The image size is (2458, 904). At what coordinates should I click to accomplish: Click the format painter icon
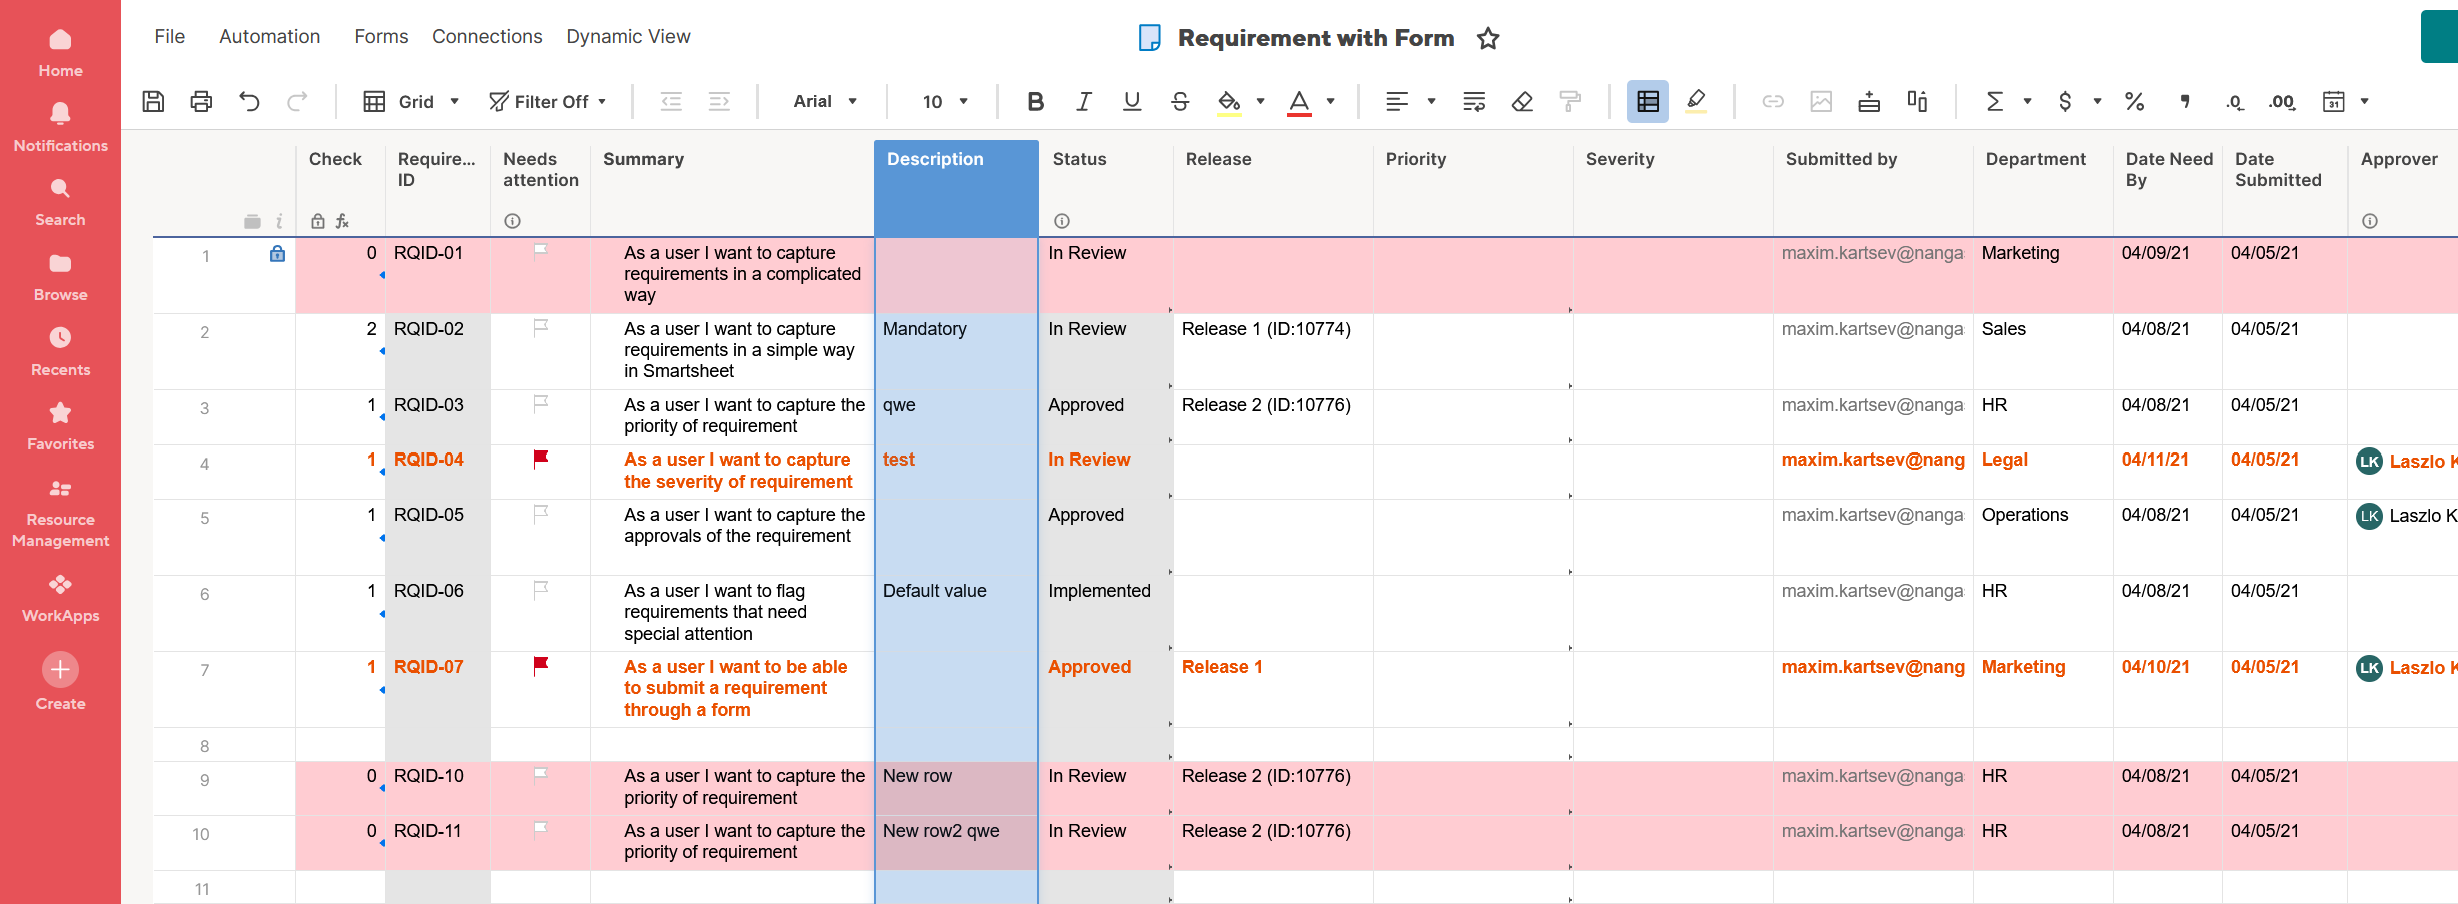tap(1569, 101)
